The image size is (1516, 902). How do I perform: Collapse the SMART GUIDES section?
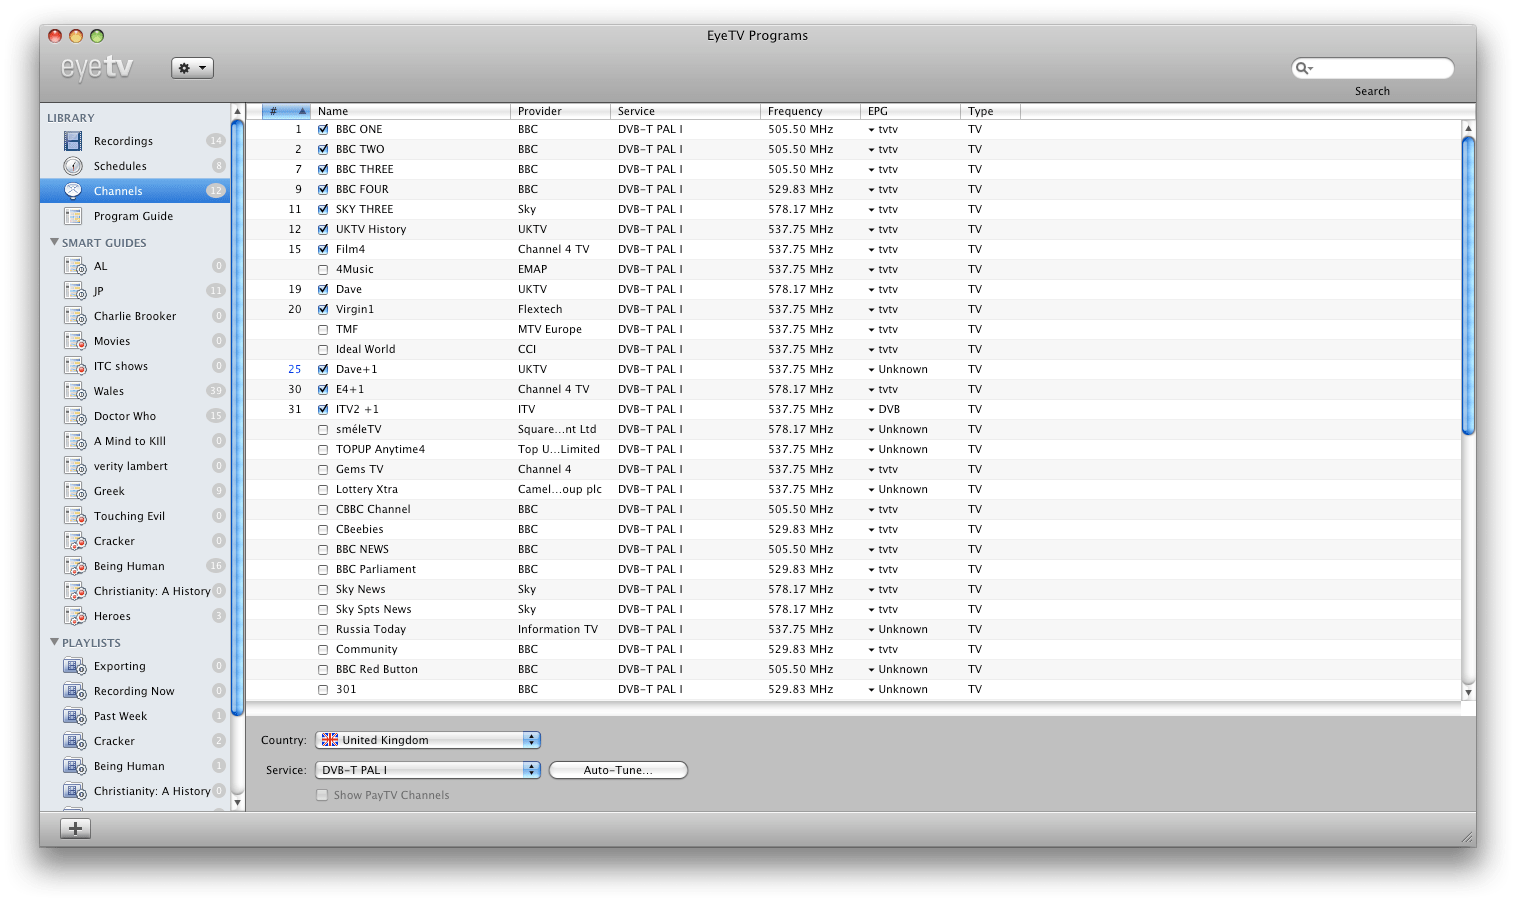54,242
